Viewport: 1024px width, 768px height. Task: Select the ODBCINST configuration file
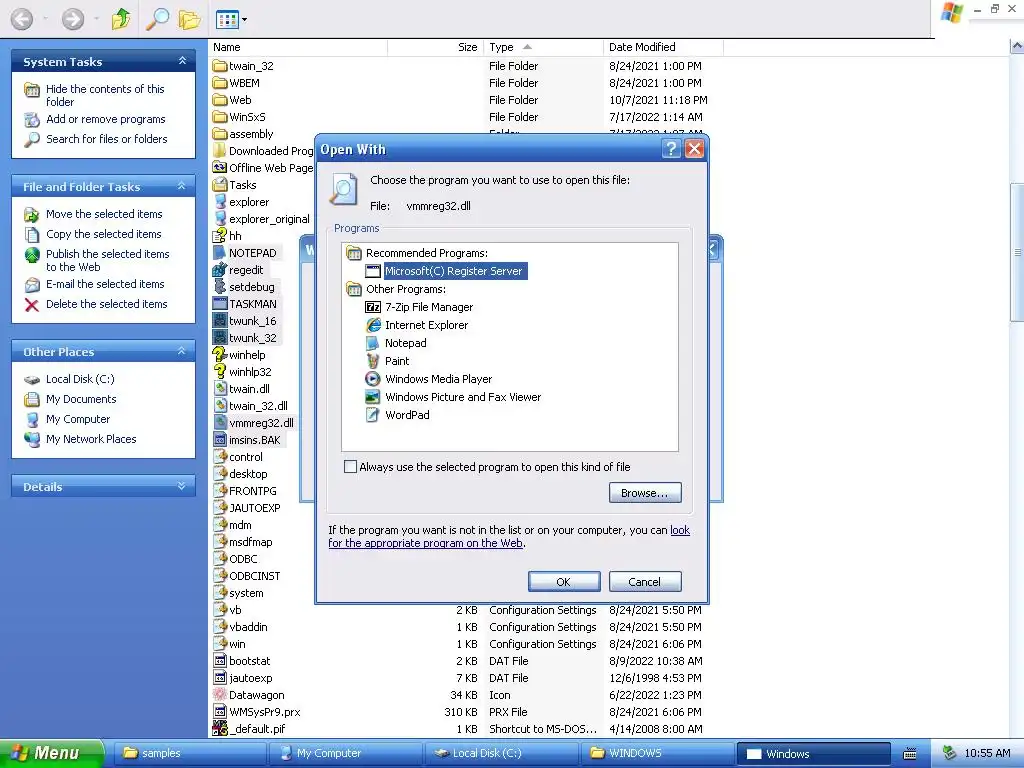pos(254,576)
